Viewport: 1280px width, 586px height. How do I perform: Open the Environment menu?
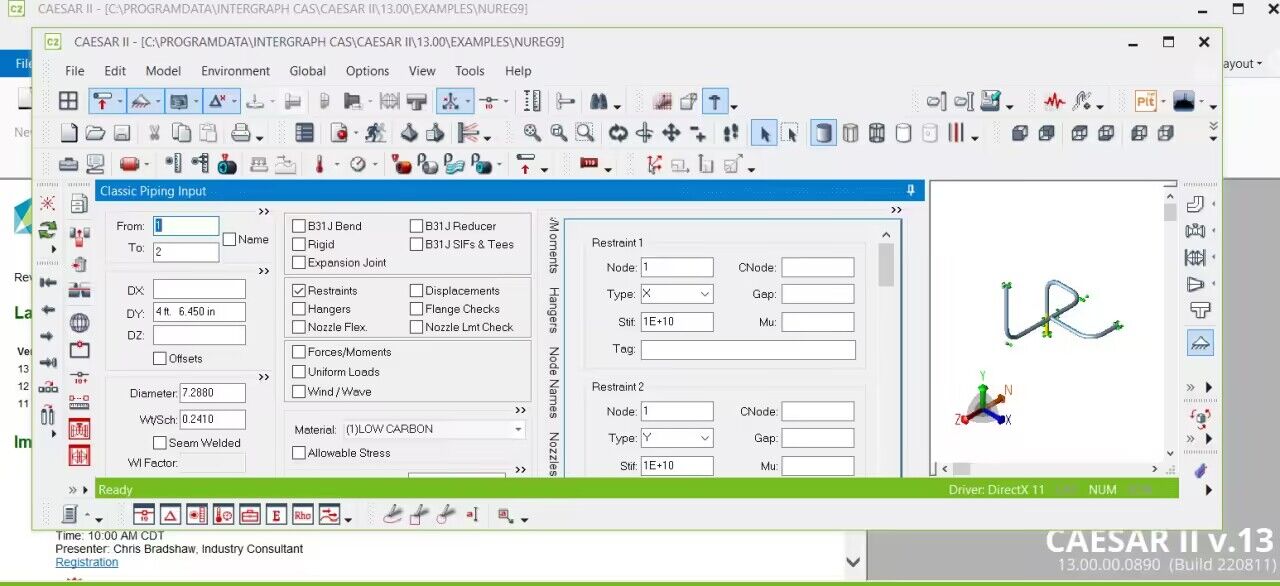point(235,71)
